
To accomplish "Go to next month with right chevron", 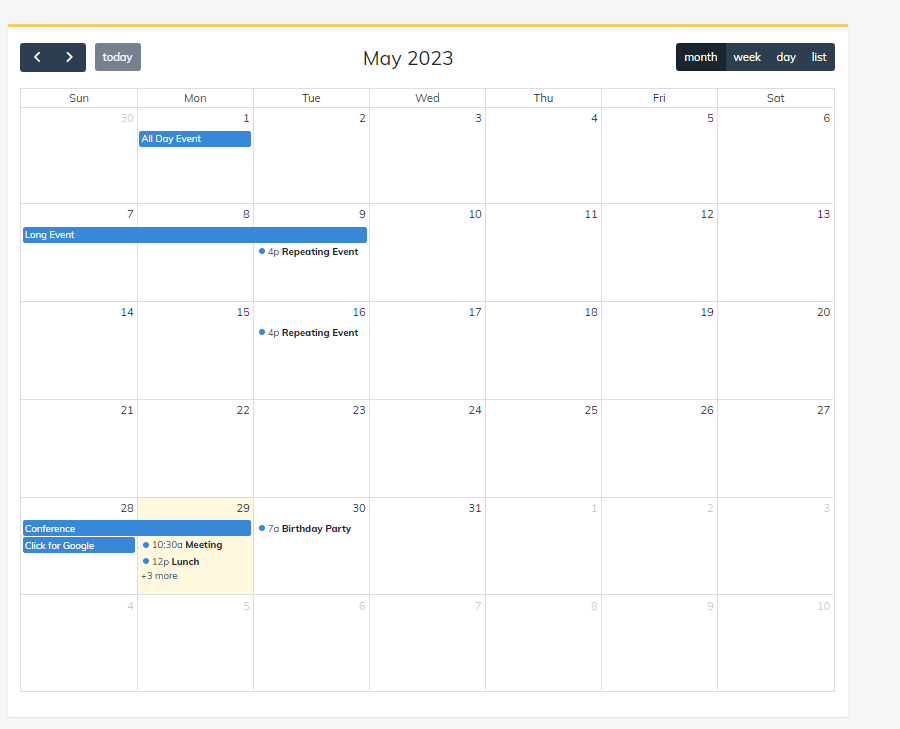I will [69, 57].
